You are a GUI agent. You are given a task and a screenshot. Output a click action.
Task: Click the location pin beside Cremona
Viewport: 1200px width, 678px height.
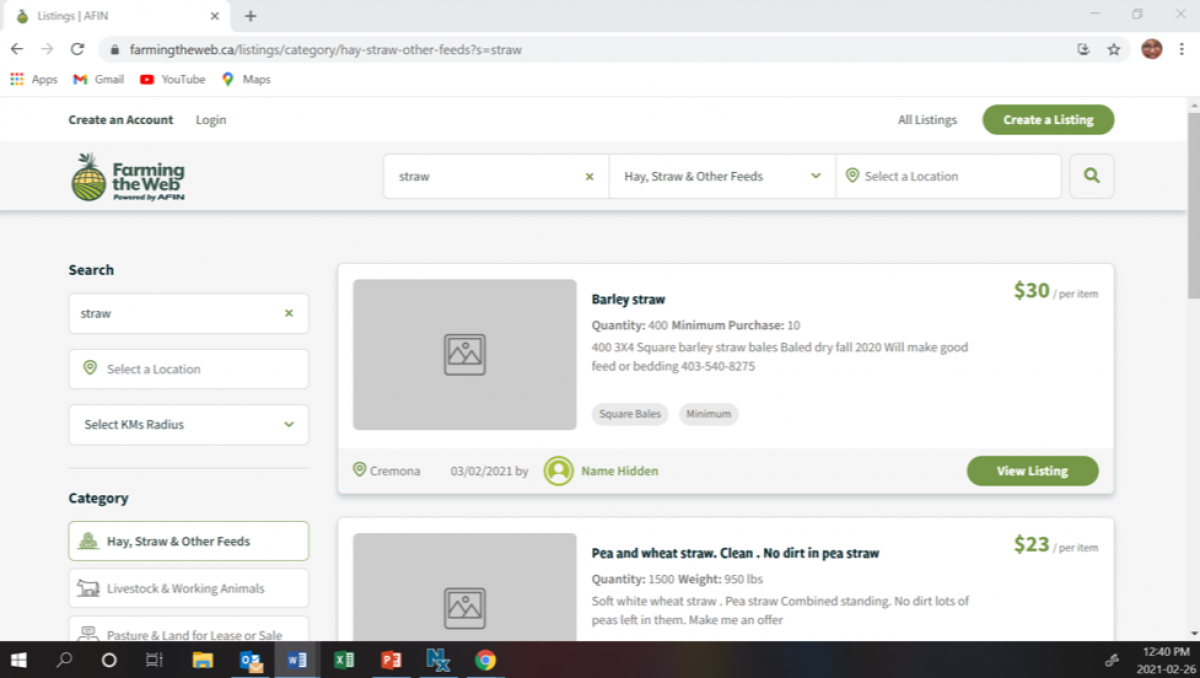tap(359, 470)
